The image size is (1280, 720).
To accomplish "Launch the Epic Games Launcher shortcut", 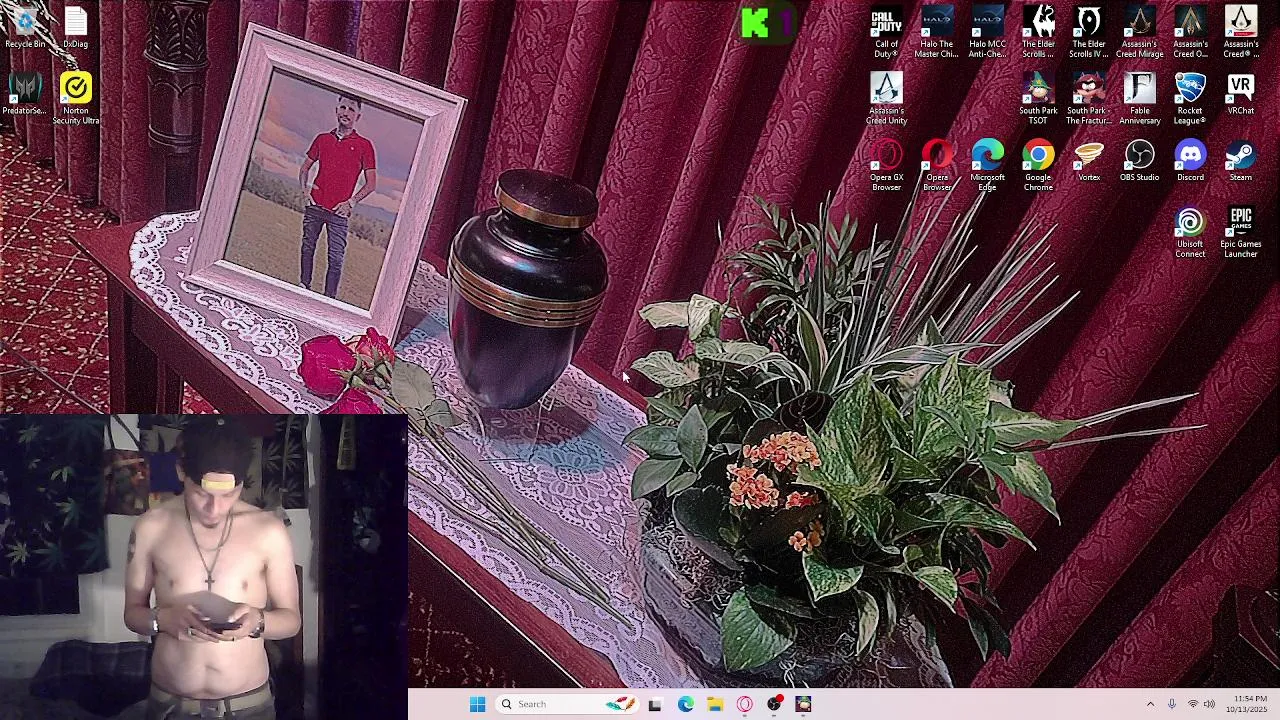I will coord(1241,232).
